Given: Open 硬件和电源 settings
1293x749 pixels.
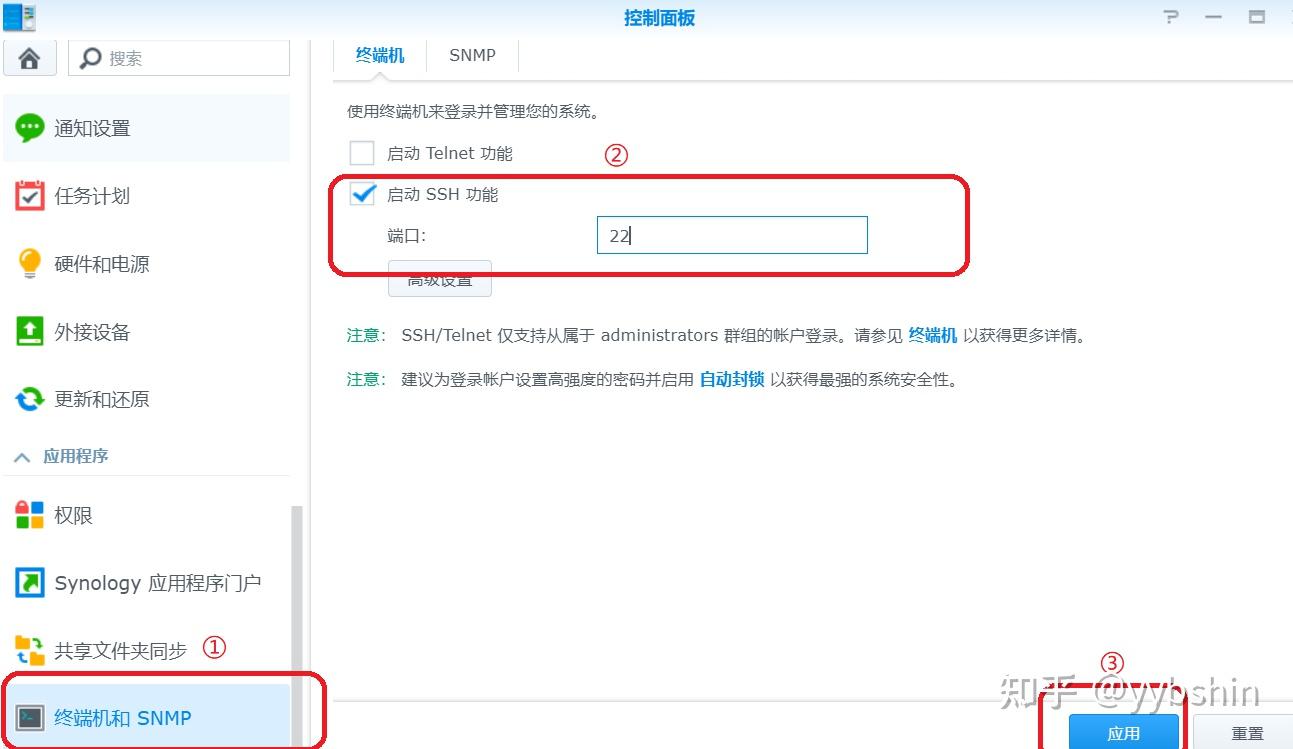Looking at the screenshot, I should pos(100,263).
